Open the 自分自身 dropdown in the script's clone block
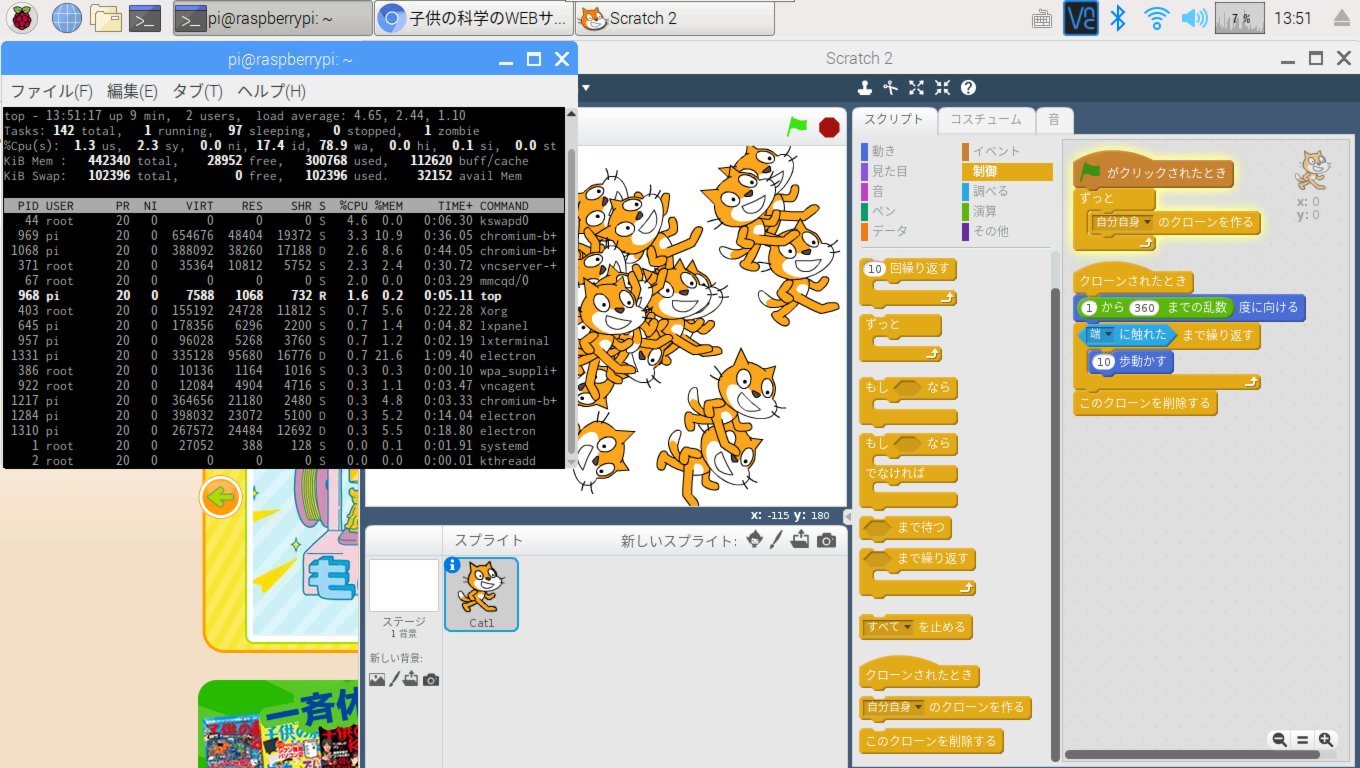The width and height of the screenshot is (1360, 768). [x=1147, y=222]
